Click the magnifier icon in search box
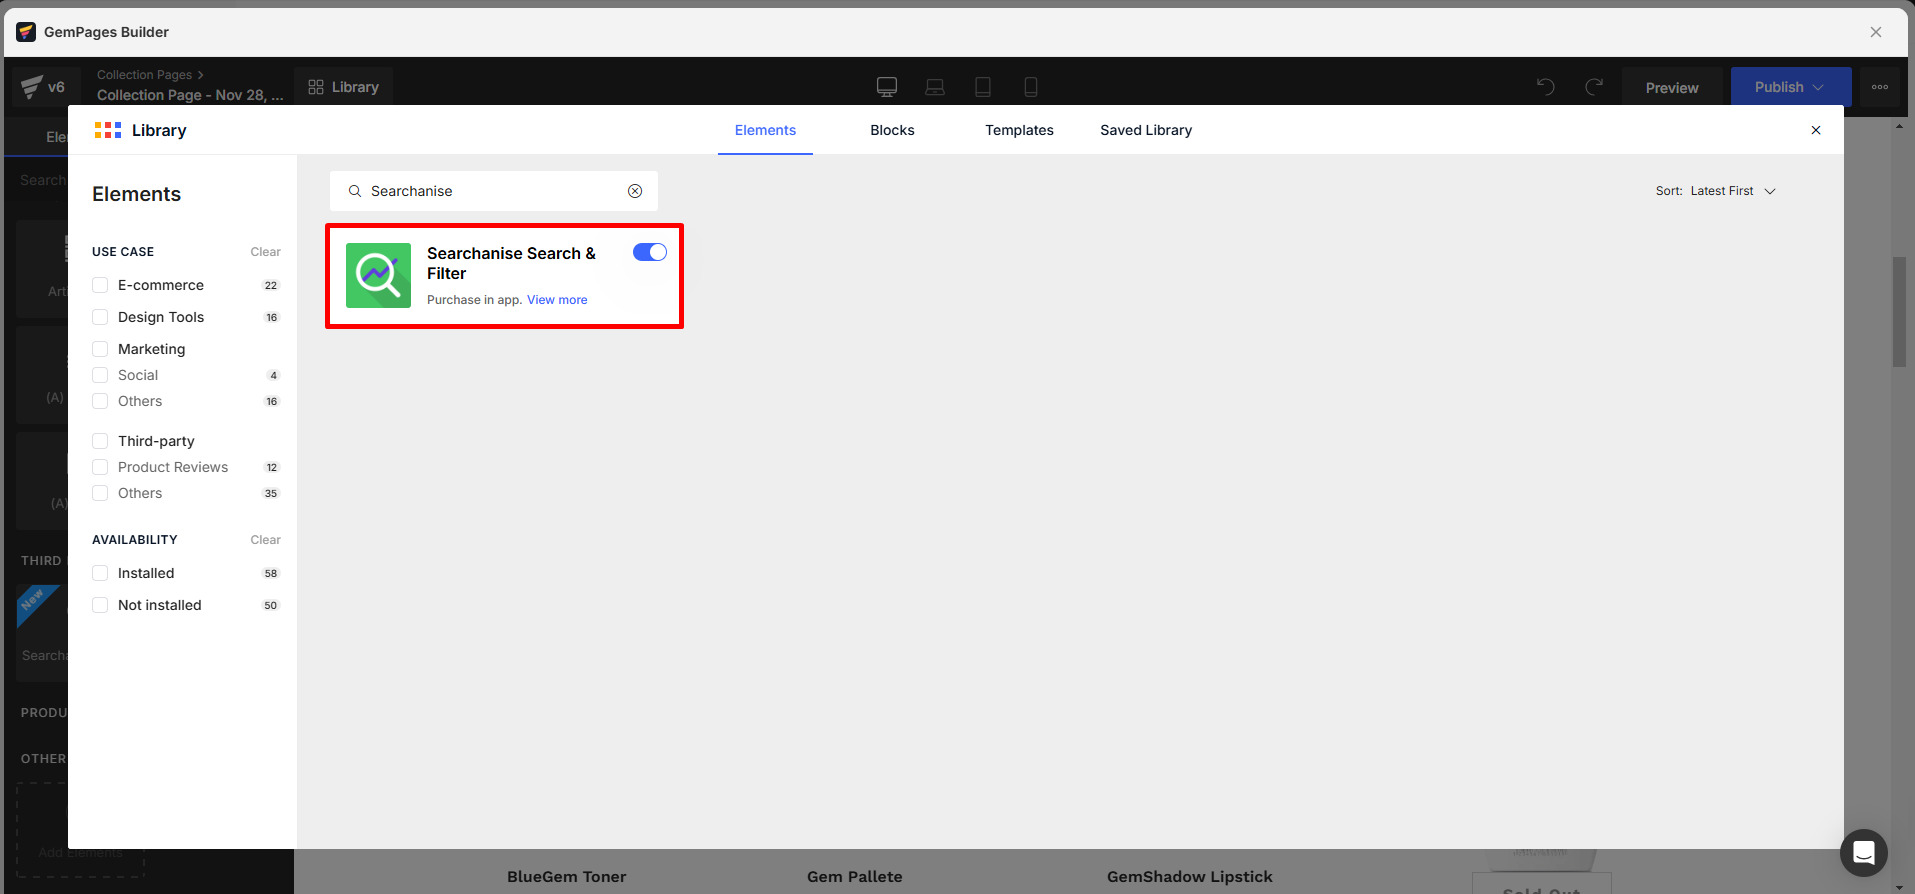Screen dimensions: 1915x894 coord(354,191)
